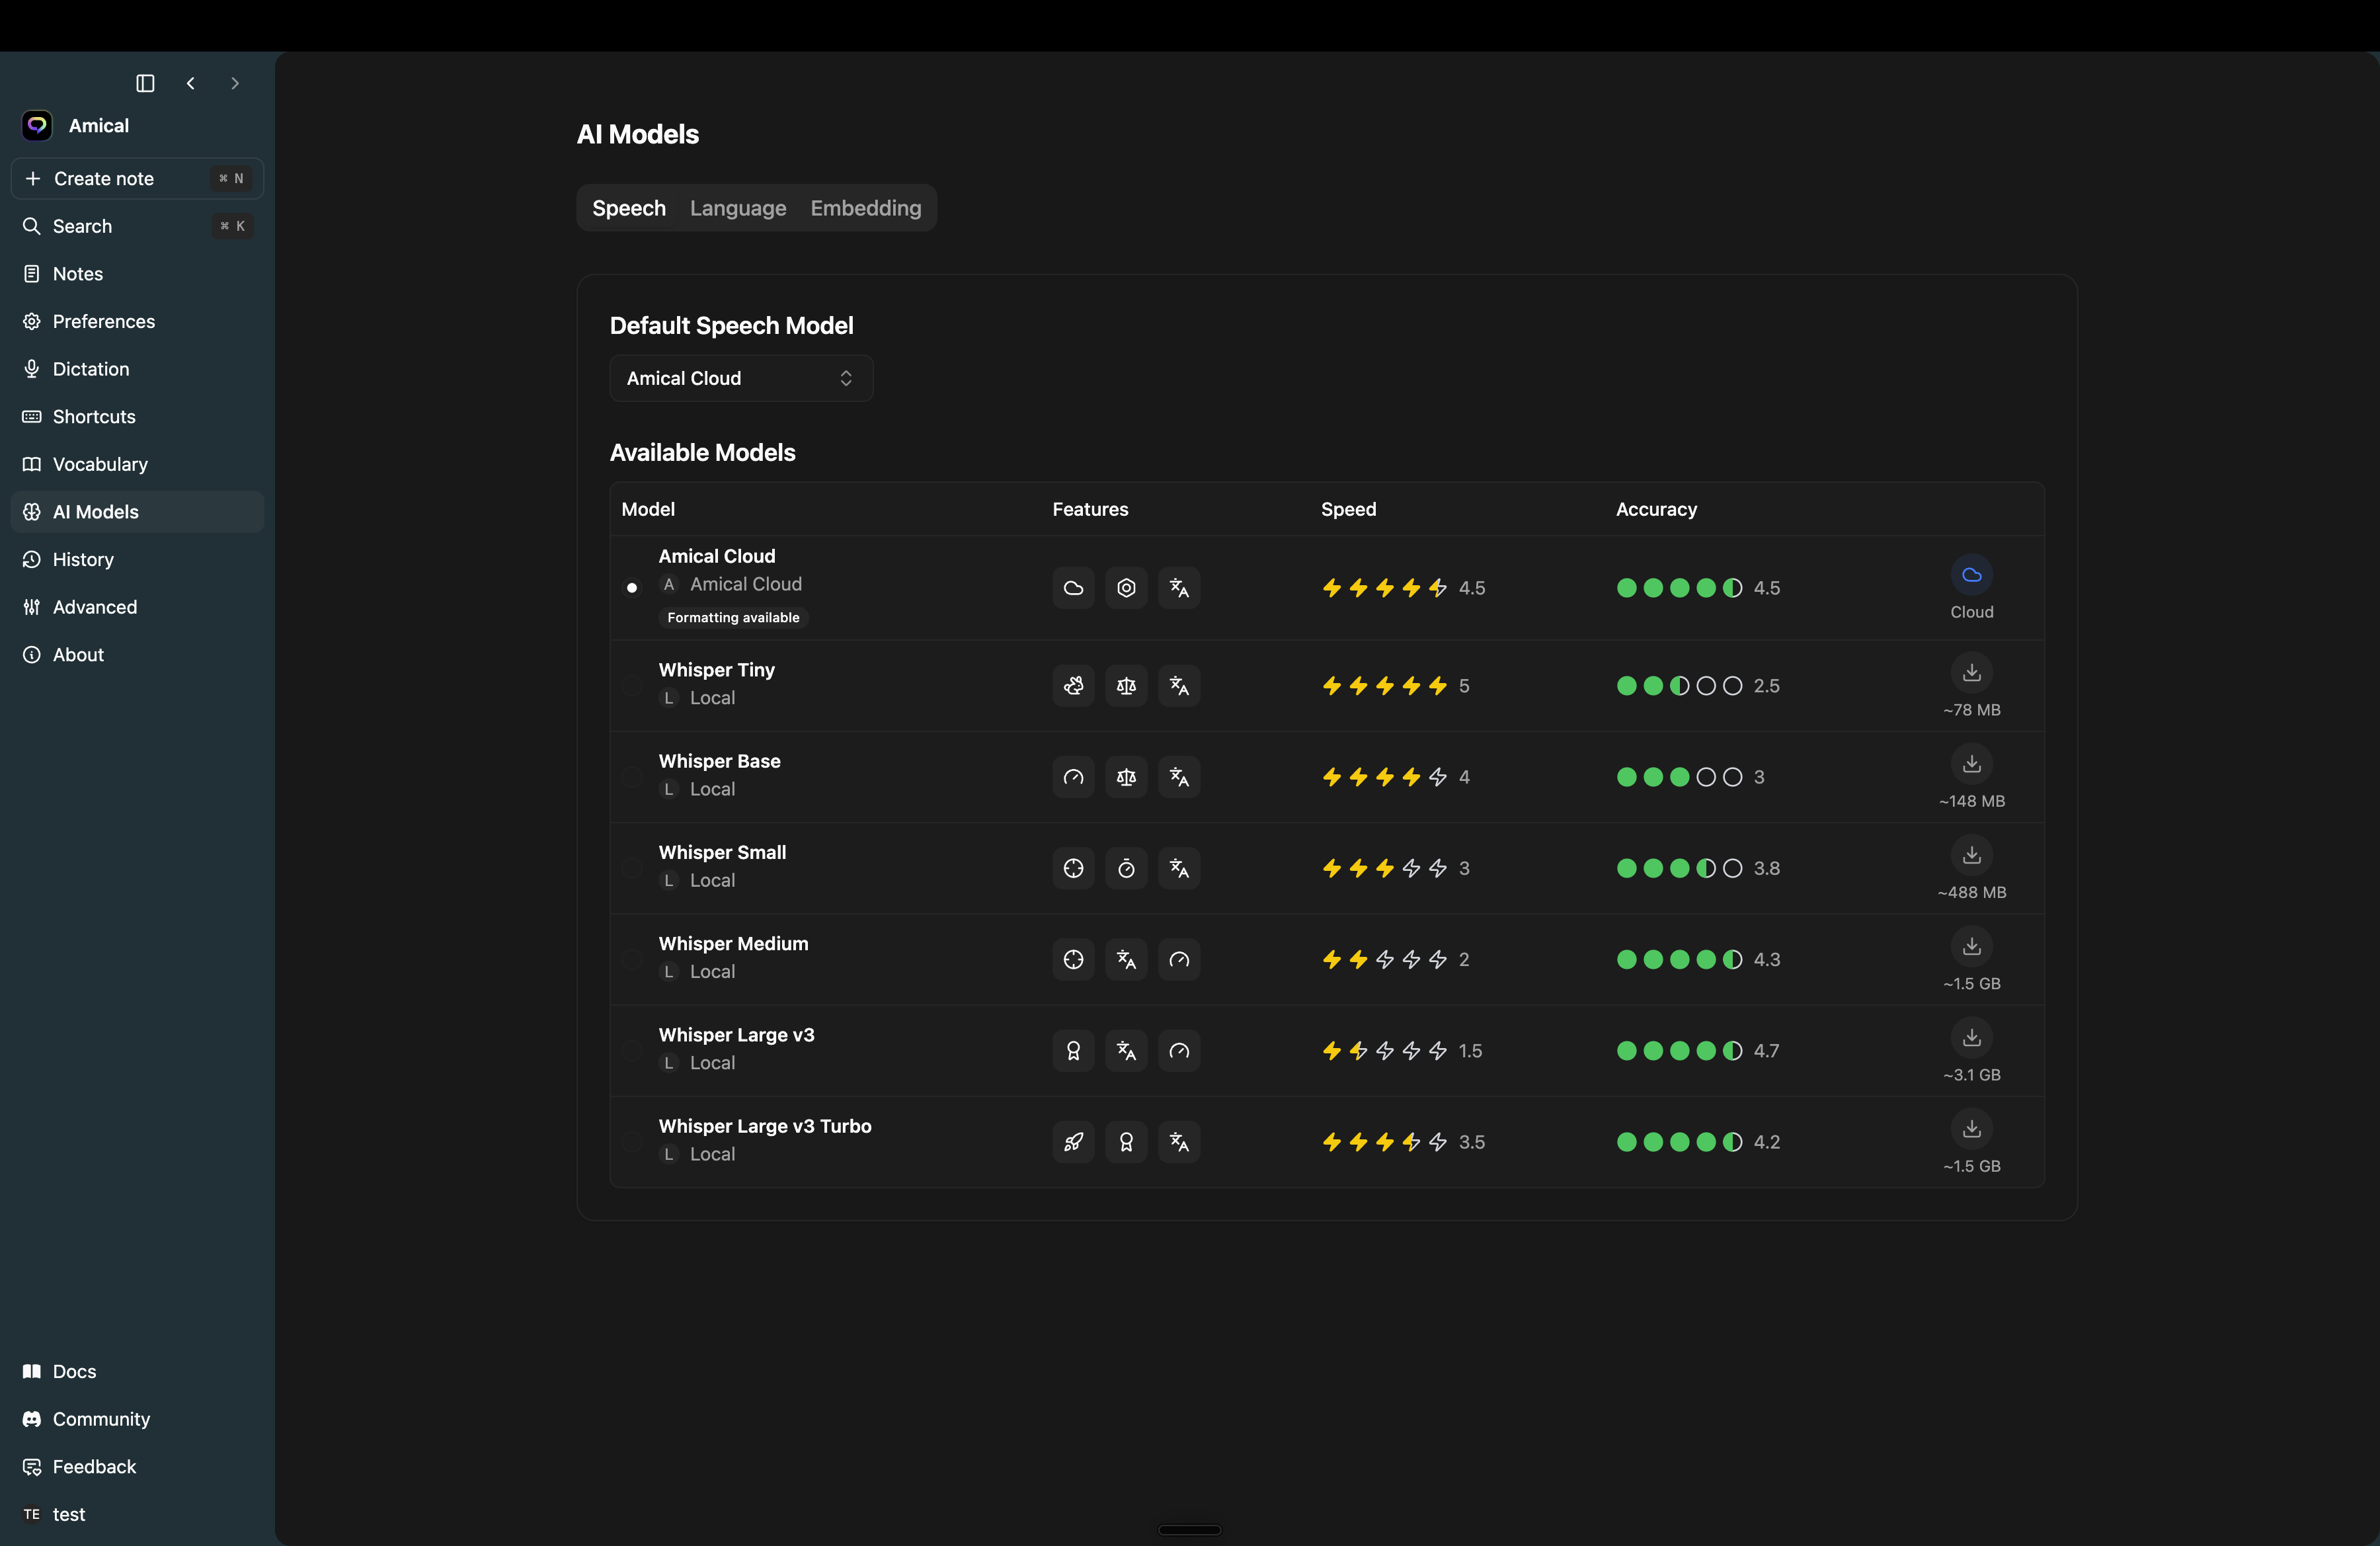This screenshot has height=1546, width=2380.
Task: Go forward with the right chevron
Action: (x=235, y=83)
